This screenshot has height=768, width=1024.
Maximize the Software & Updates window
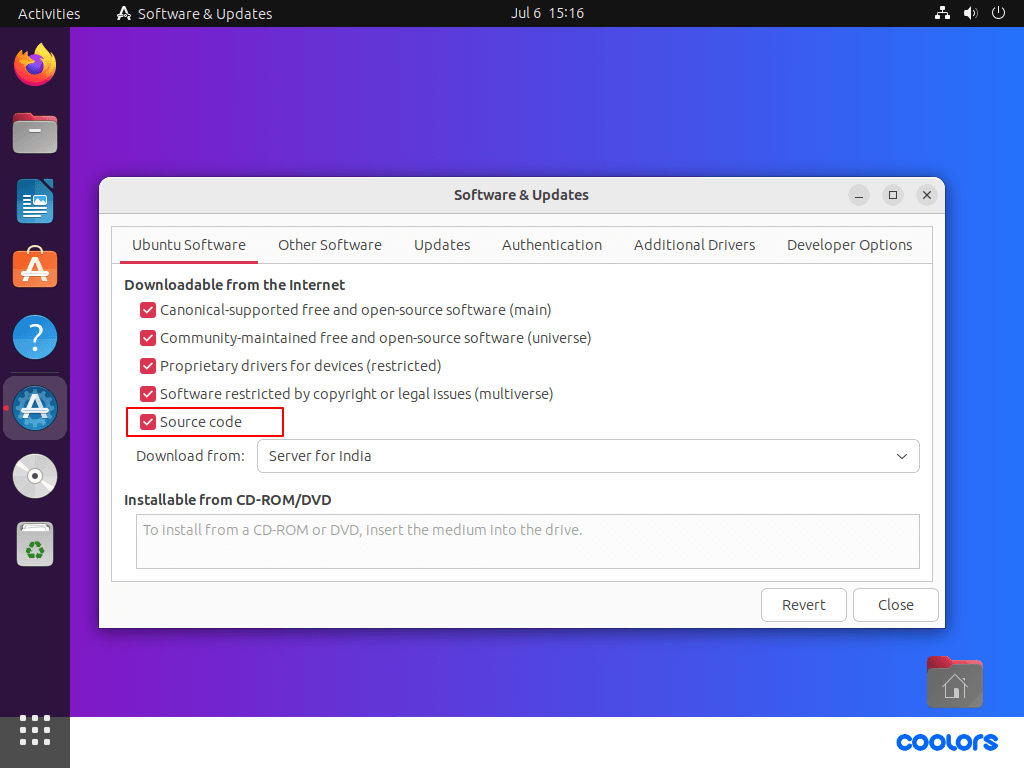coord(893,195)
